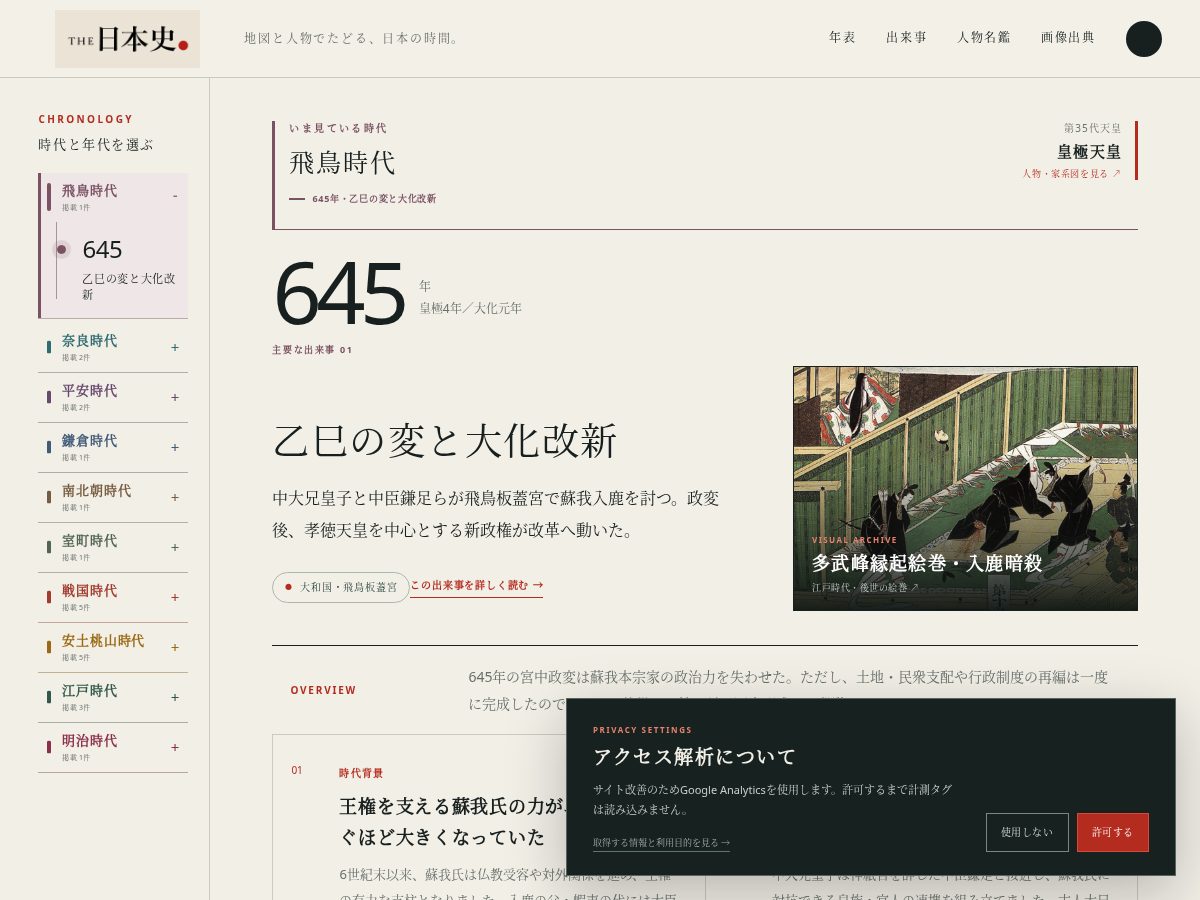The height and width of the screenshot is (900, 1200).
Task: Click the OVERVIEW label
Action: tap(323, 690)
